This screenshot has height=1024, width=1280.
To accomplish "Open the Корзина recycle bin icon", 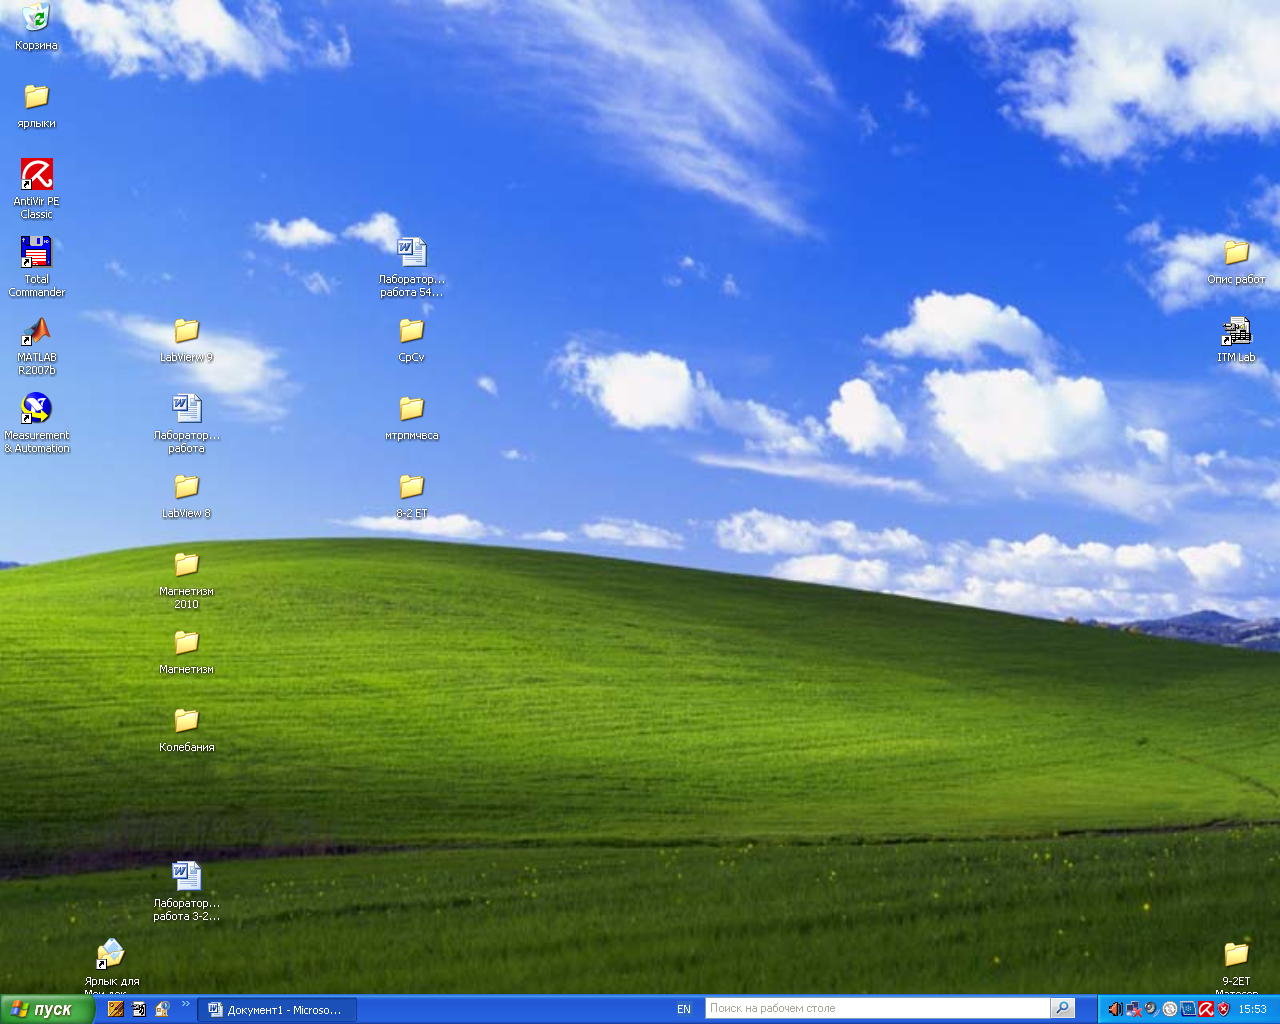I will [x=36, y=27].
